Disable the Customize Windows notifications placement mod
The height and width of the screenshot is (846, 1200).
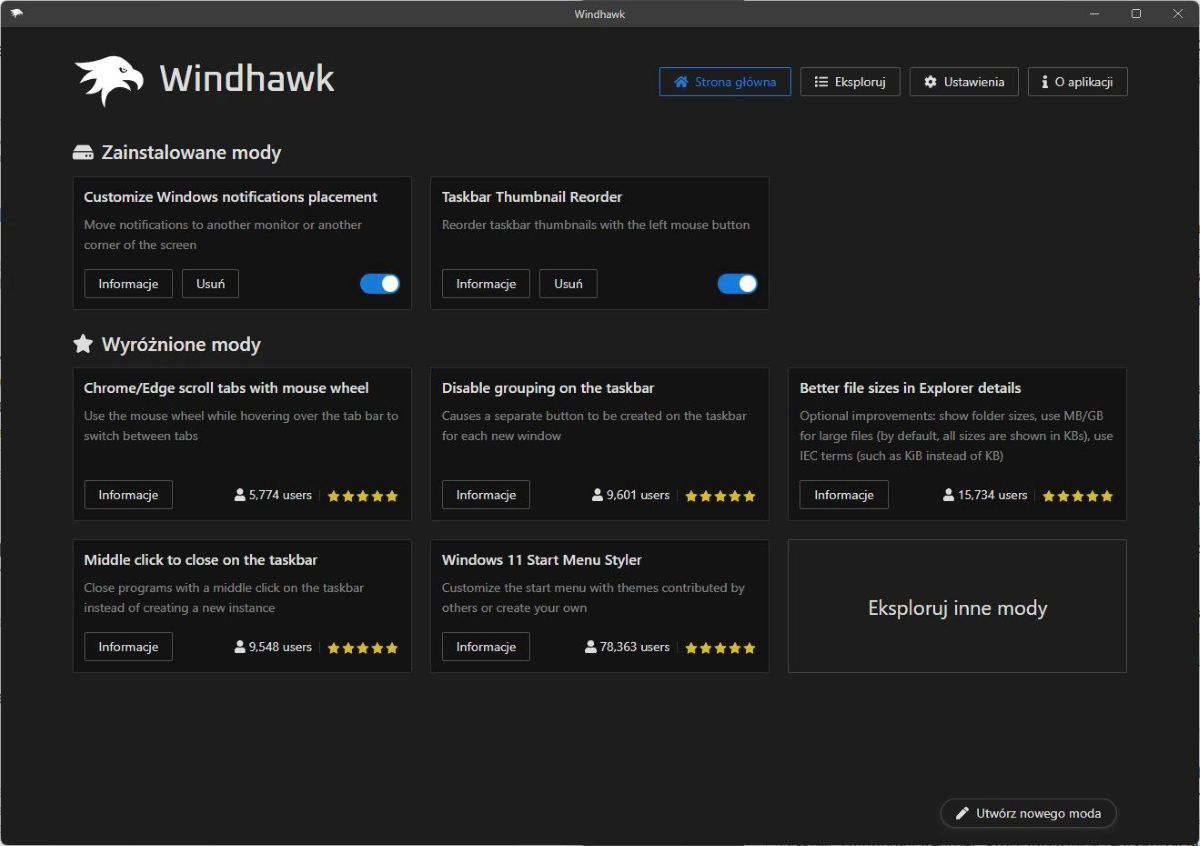tap(380, 284)
